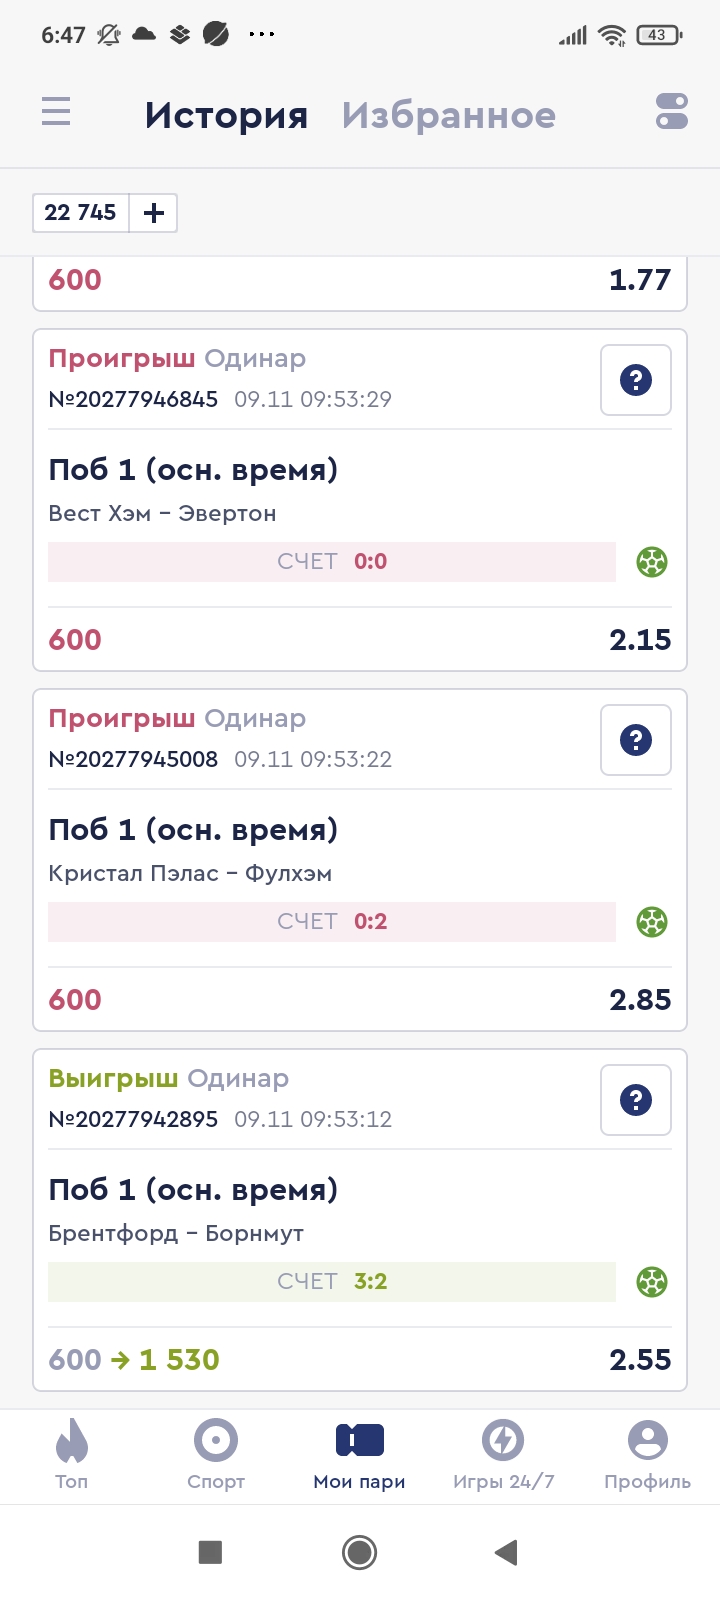This screenshot has width=720, height=1600.
Task: Open the Вест Хэм – Эвертон match link
Action: [x=162, y=513]
